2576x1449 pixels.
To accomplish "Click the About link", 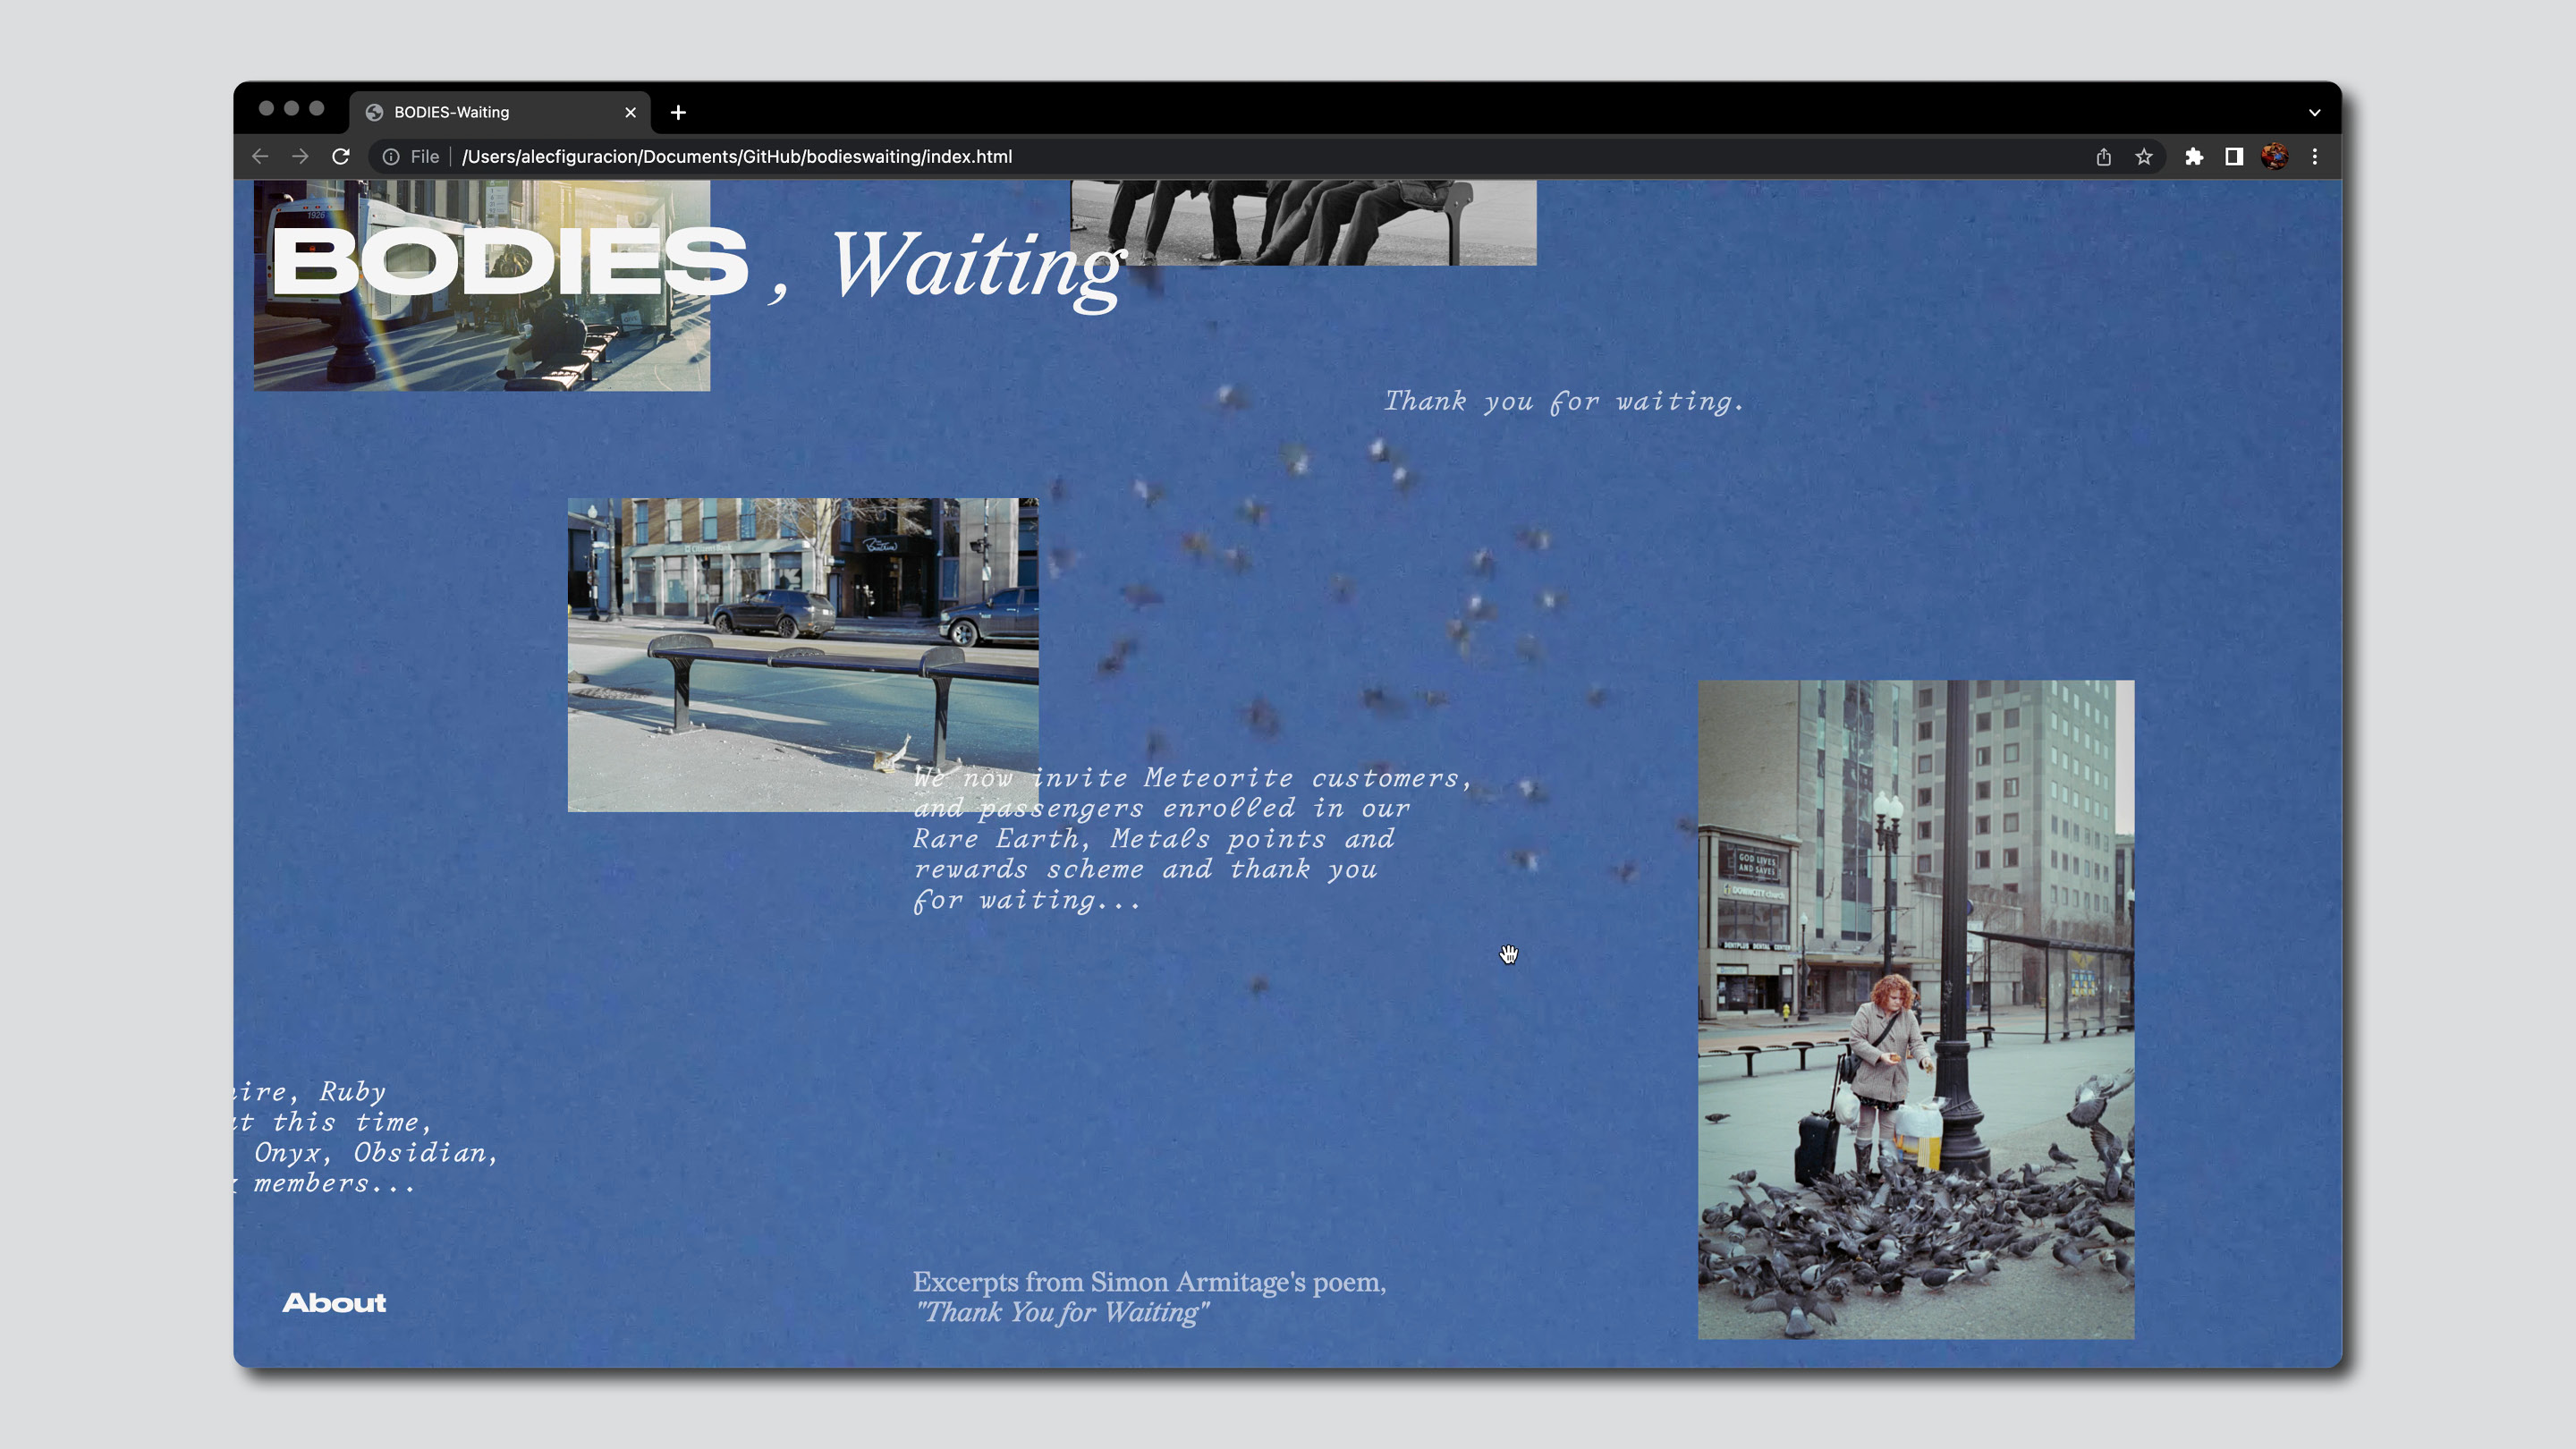I will click(x=334, y=1302).
